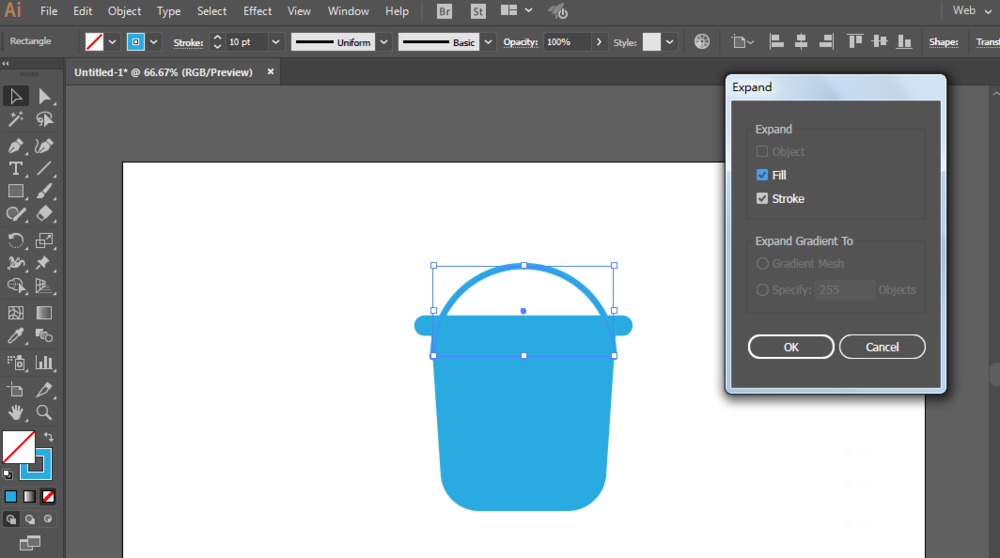The height and width of the screenshot is (558, 1000).
Task: Click OK in the Expand dialog
Action: (x=790, y=347)
